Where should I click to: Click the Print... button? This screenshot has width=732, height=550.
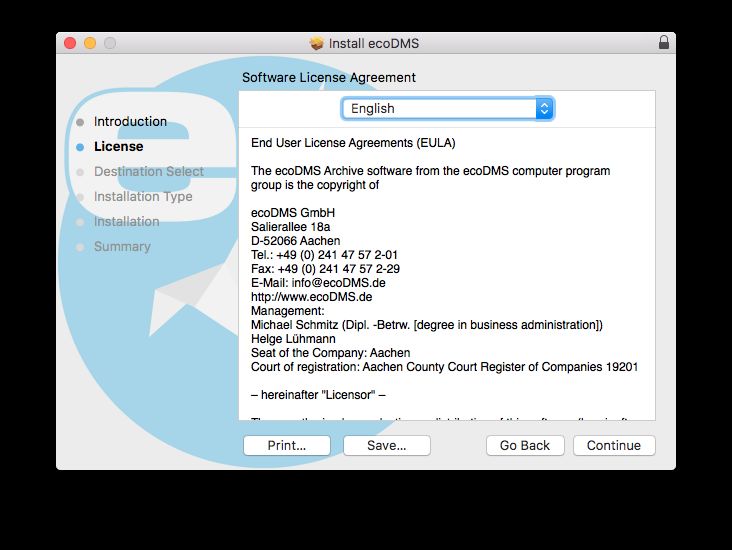tap(287, 445)
